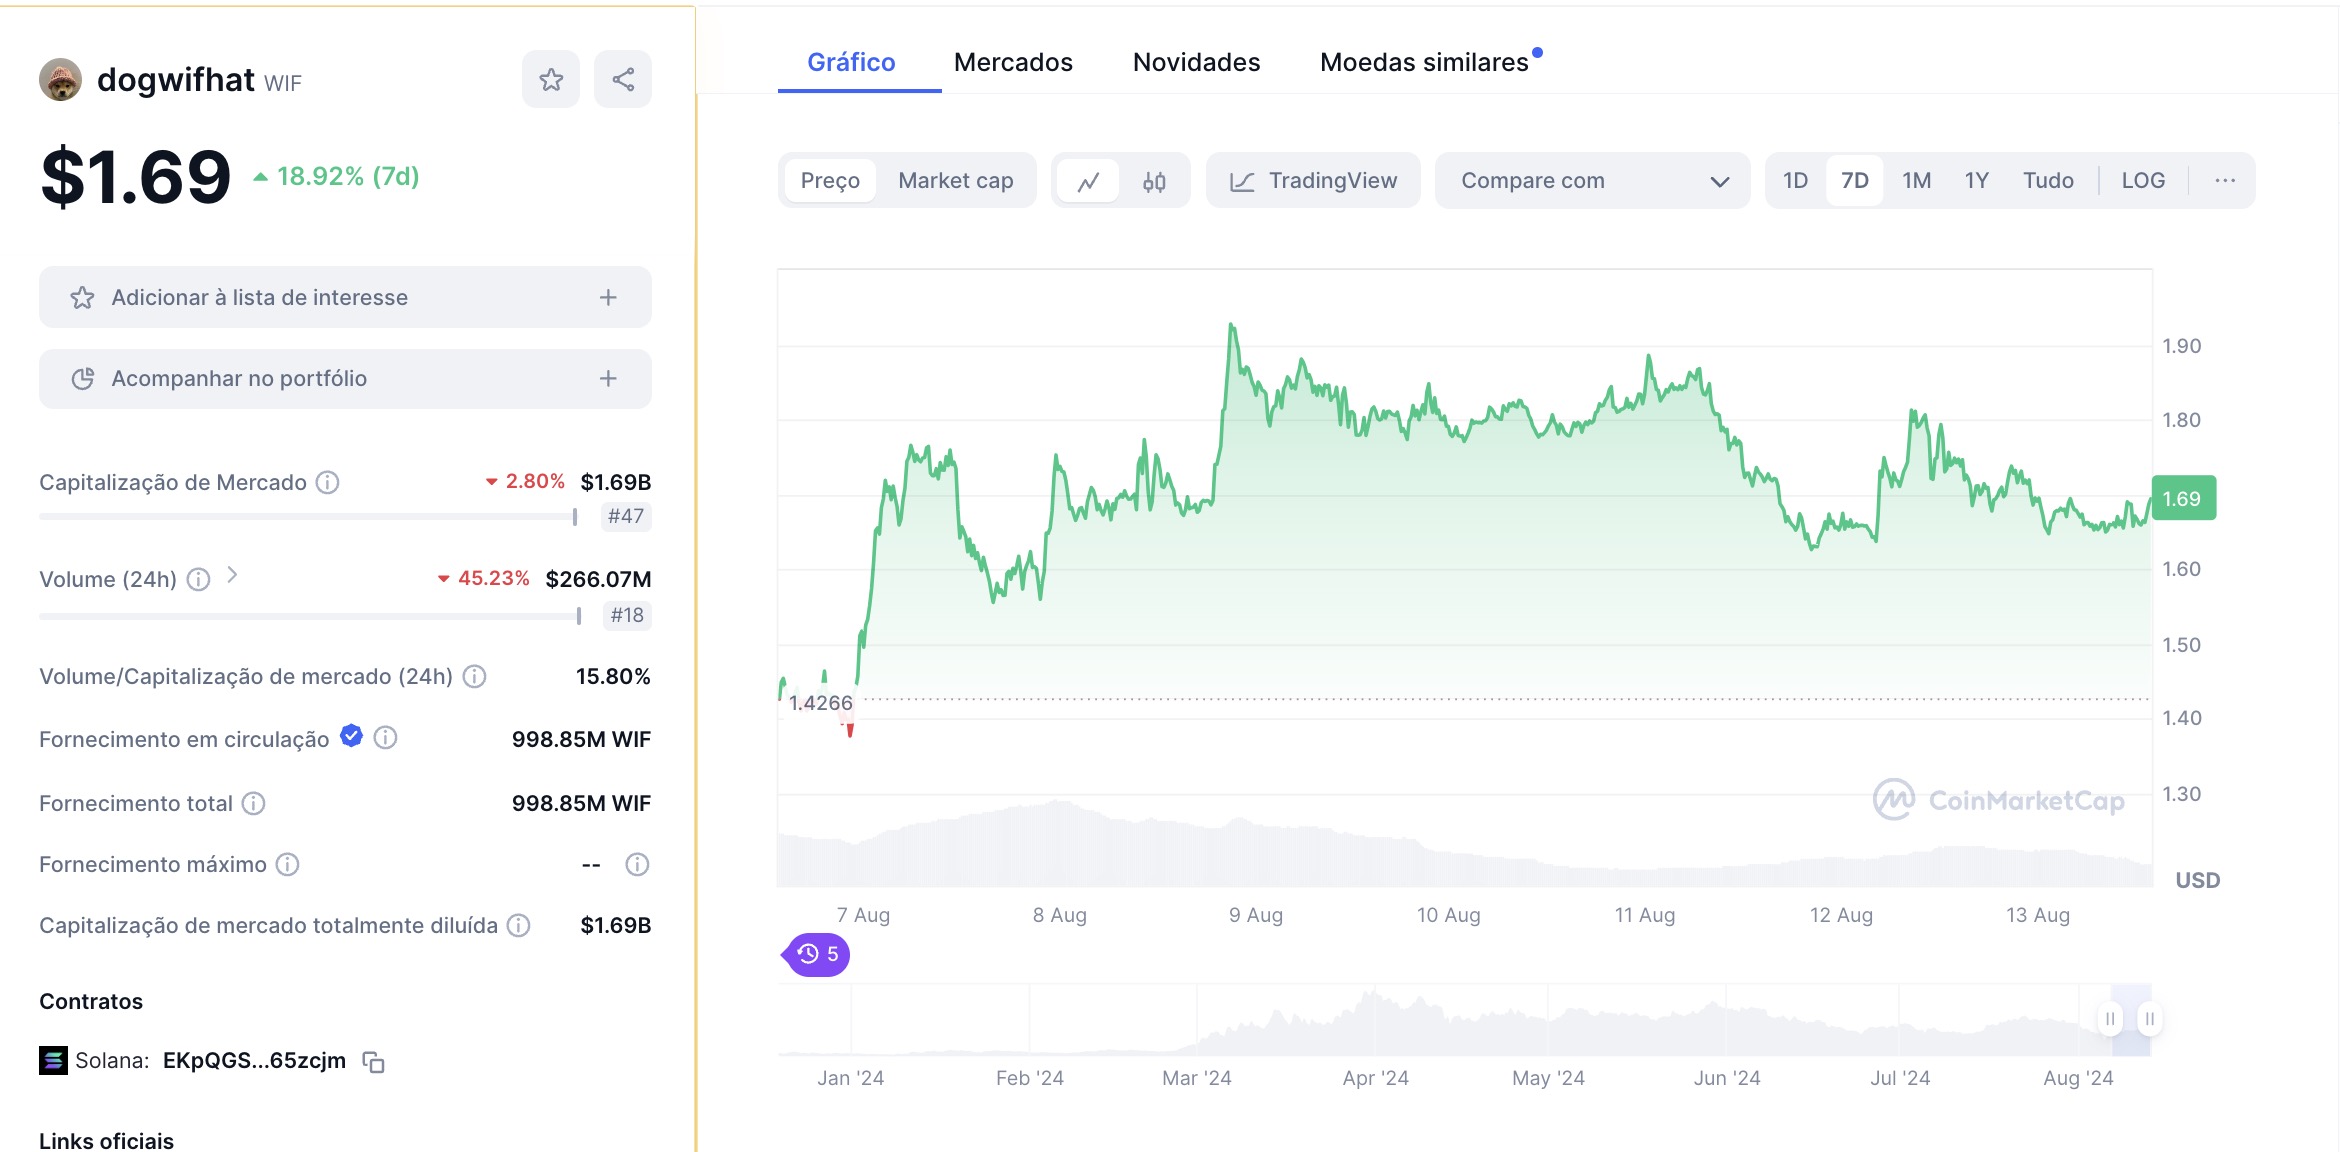Screen dimensions: 2340x1152
Task: Click the Links oficiais heading
Action: tap(106, 1140)
